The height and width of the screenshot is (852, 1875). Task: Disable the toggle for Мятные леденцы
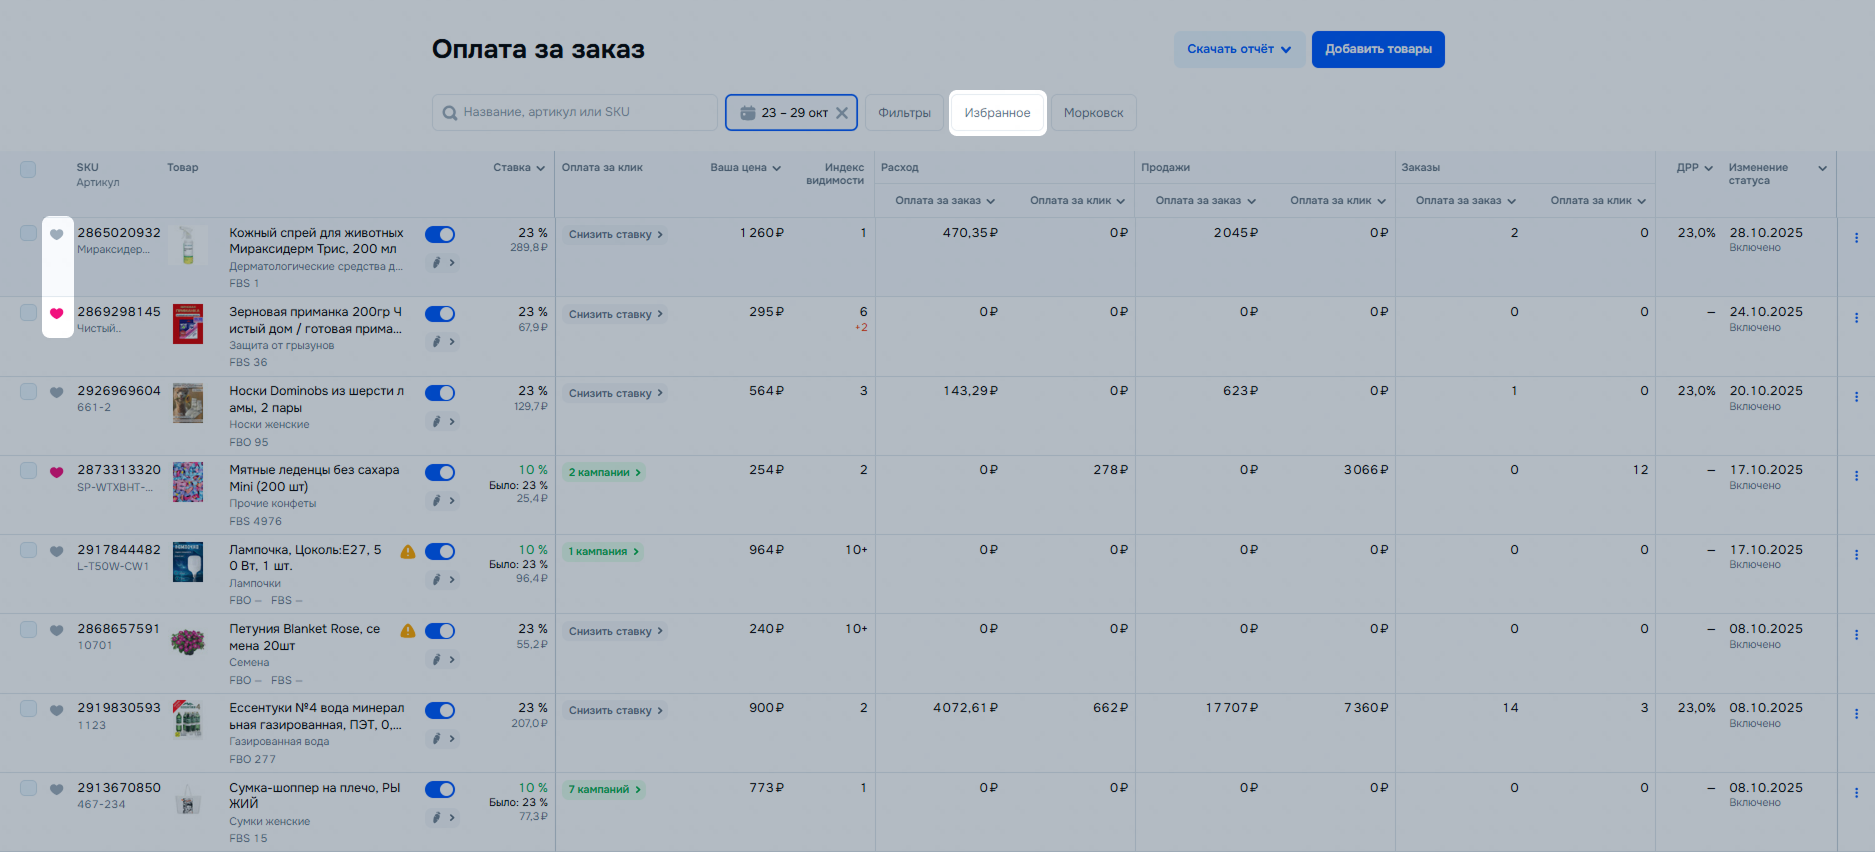(x=440, y=472)
